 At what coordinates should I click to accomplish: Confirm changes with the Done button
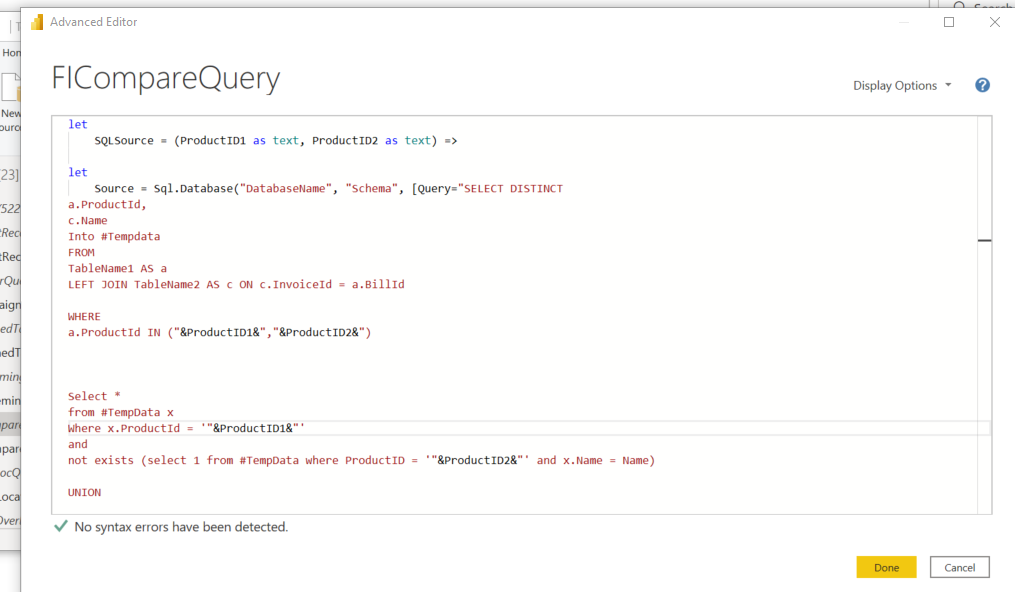click(x=886, y=567)
